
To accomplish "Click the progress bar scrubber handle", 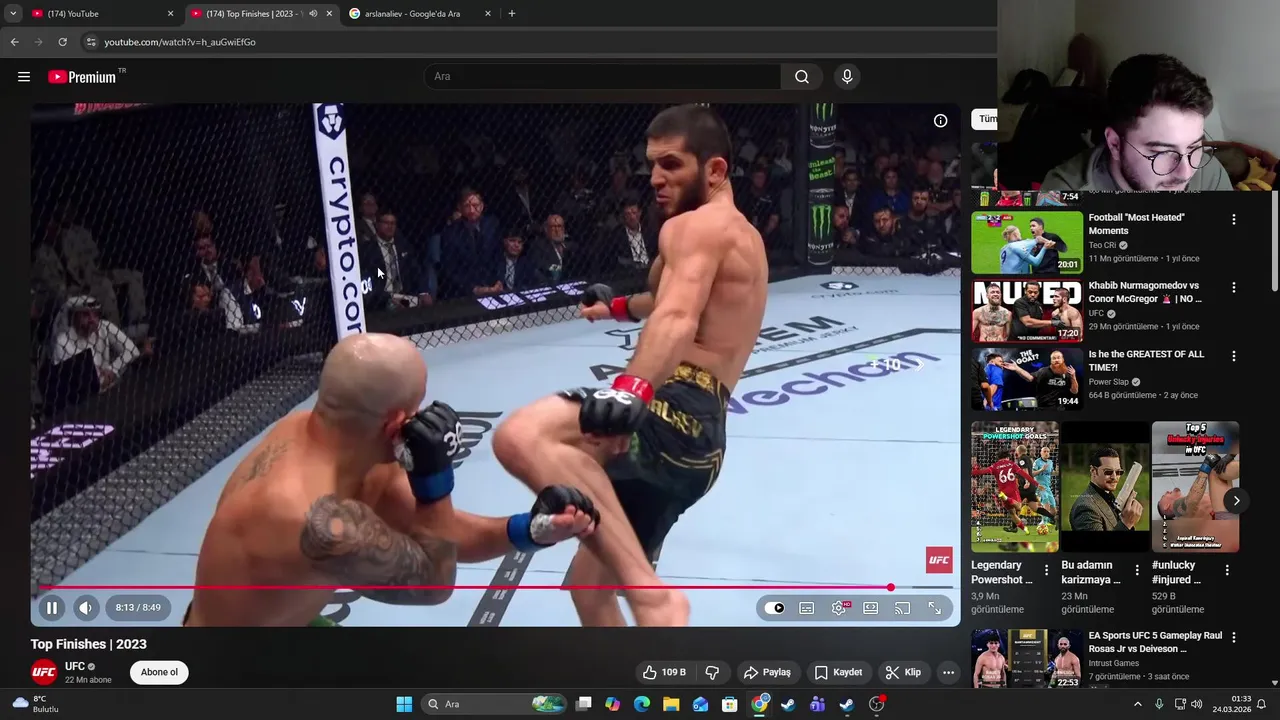I will (x=890, y=588).
